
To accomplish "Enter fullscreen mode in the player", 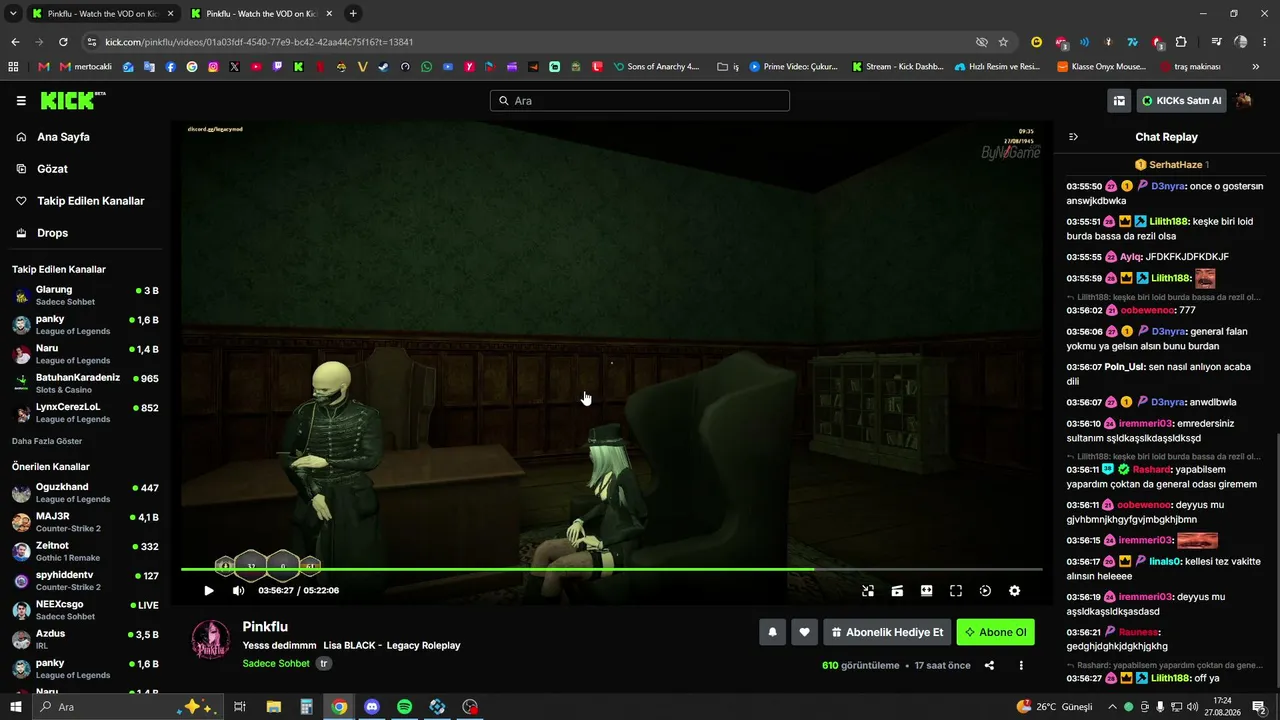I will tap(955, 591).
